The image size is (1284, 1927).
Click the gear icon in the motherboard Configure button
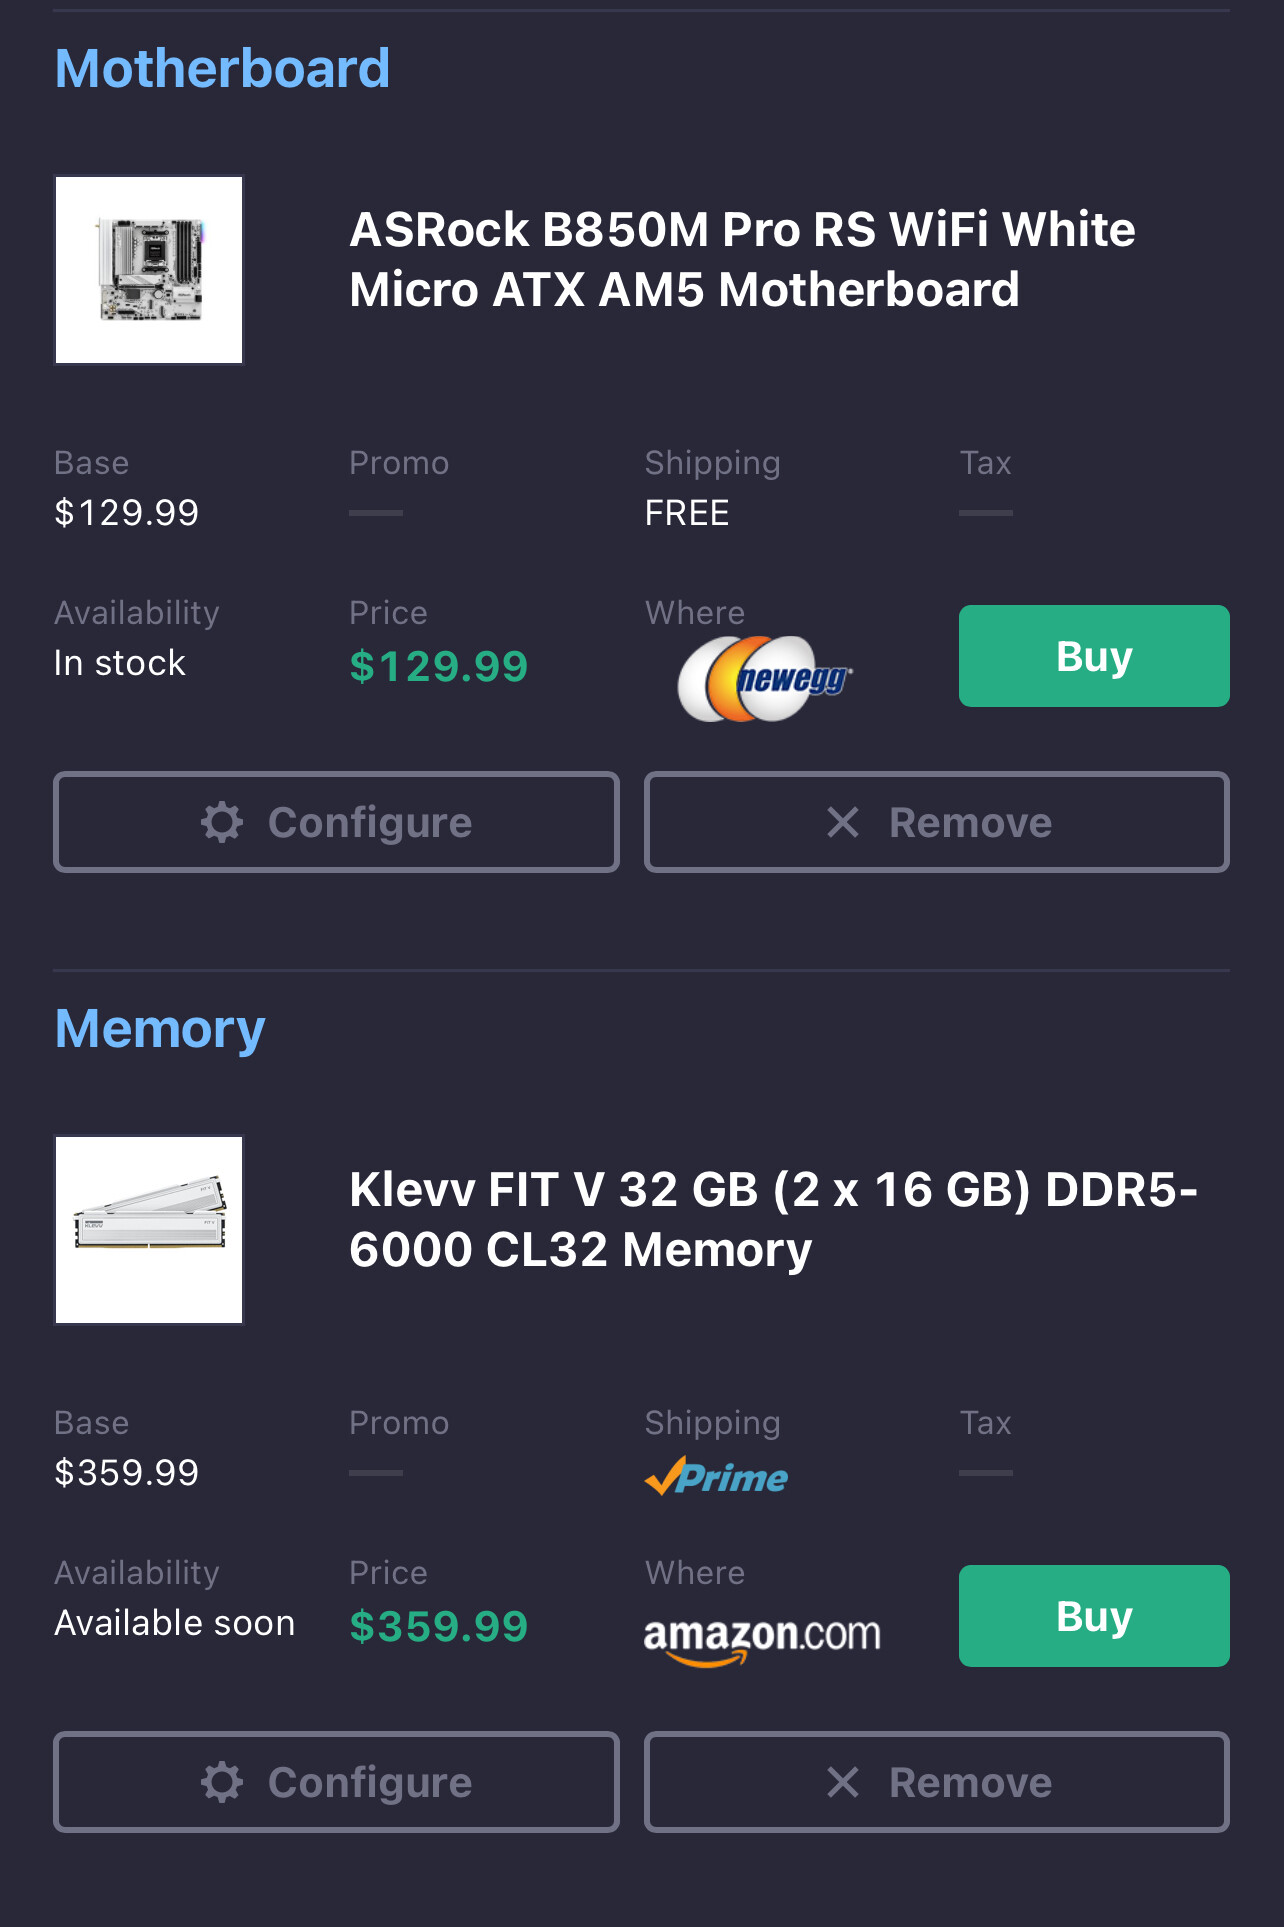click(x=222, y=823)
